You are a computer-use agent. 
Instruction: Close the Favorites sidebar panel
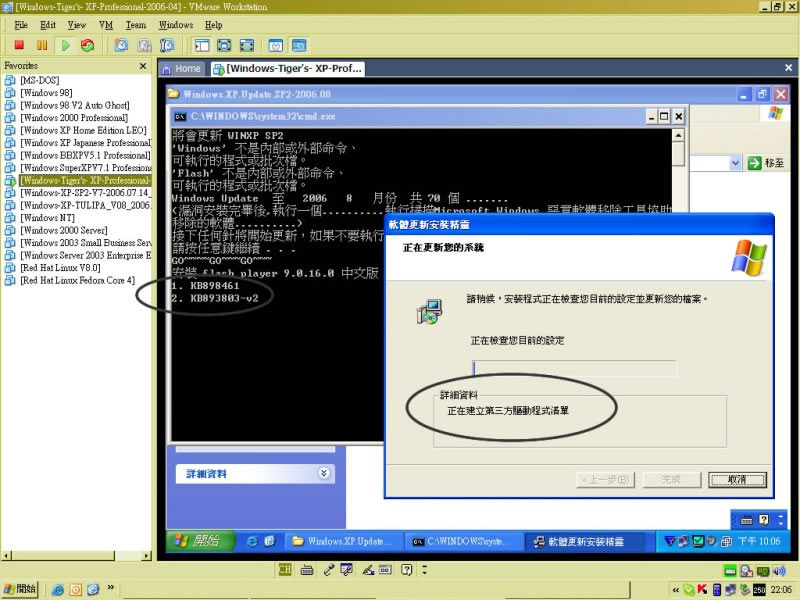pyautogui.click(x=143, y=66)
